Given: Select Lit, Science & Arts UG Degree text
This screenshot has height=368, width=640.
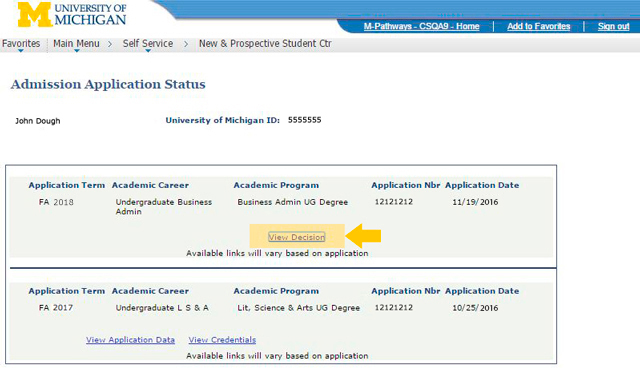Looking at the screenshot, I should click(299, 308).
